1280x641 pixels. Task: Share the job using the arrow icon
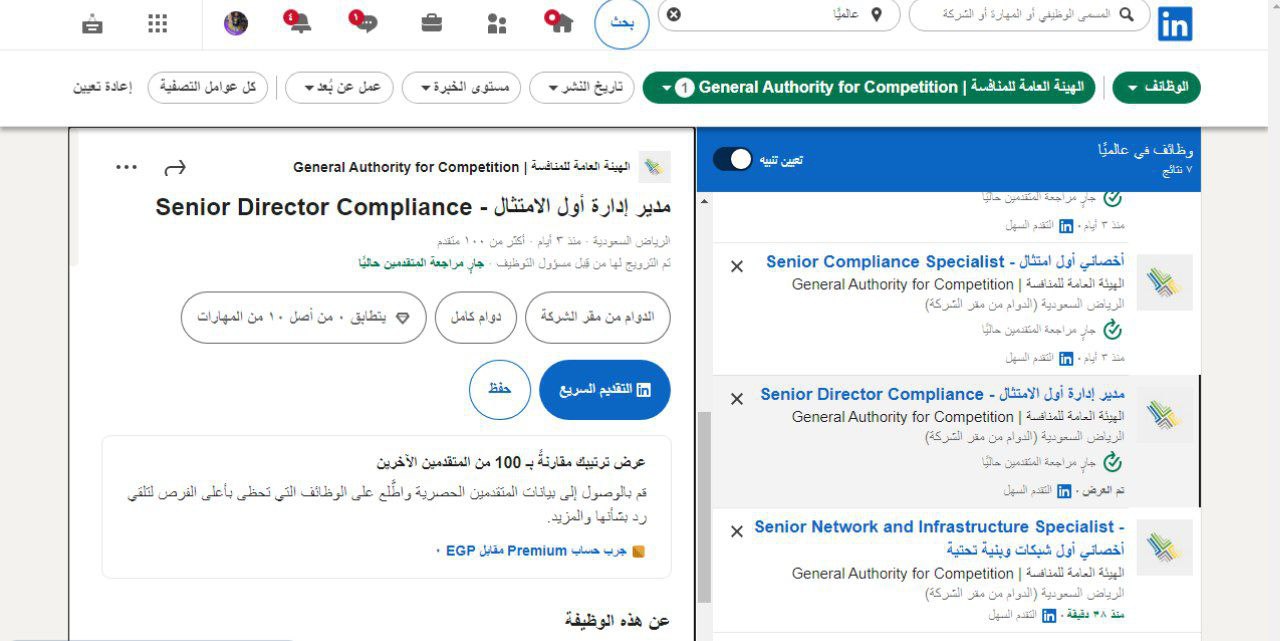pyautogui.click(x=176, y=167)
